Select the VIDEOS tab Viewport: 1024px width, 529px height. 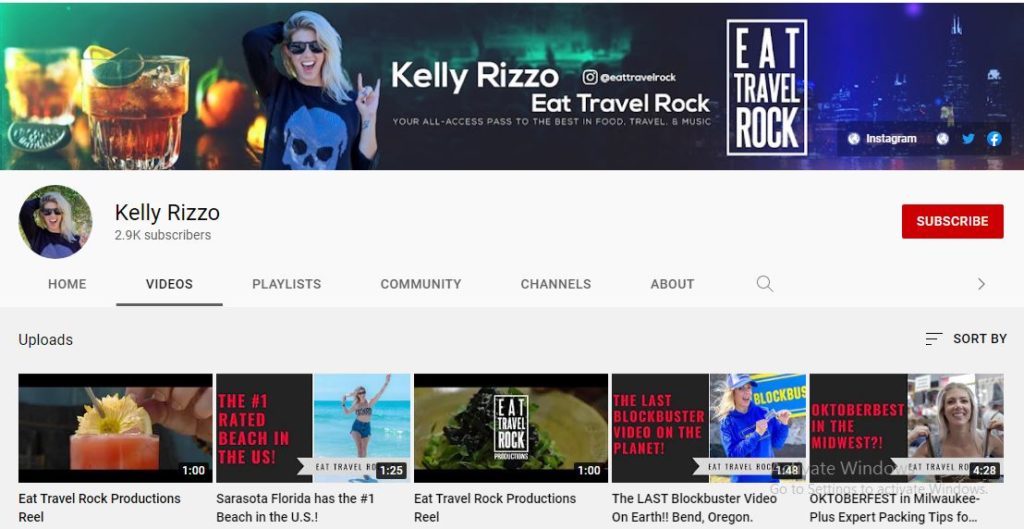coord(169,284)
